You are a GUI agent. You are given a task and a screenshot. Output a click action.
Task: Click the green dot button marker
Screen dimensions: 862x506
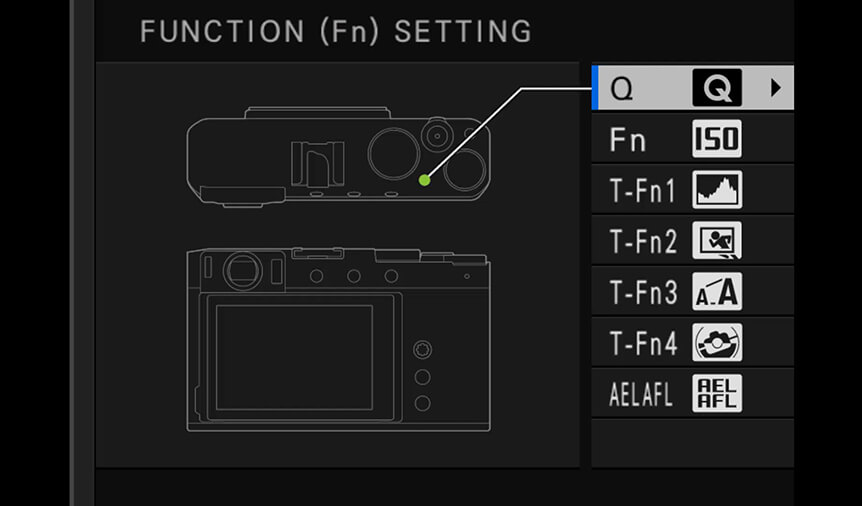tap(424, 180)
